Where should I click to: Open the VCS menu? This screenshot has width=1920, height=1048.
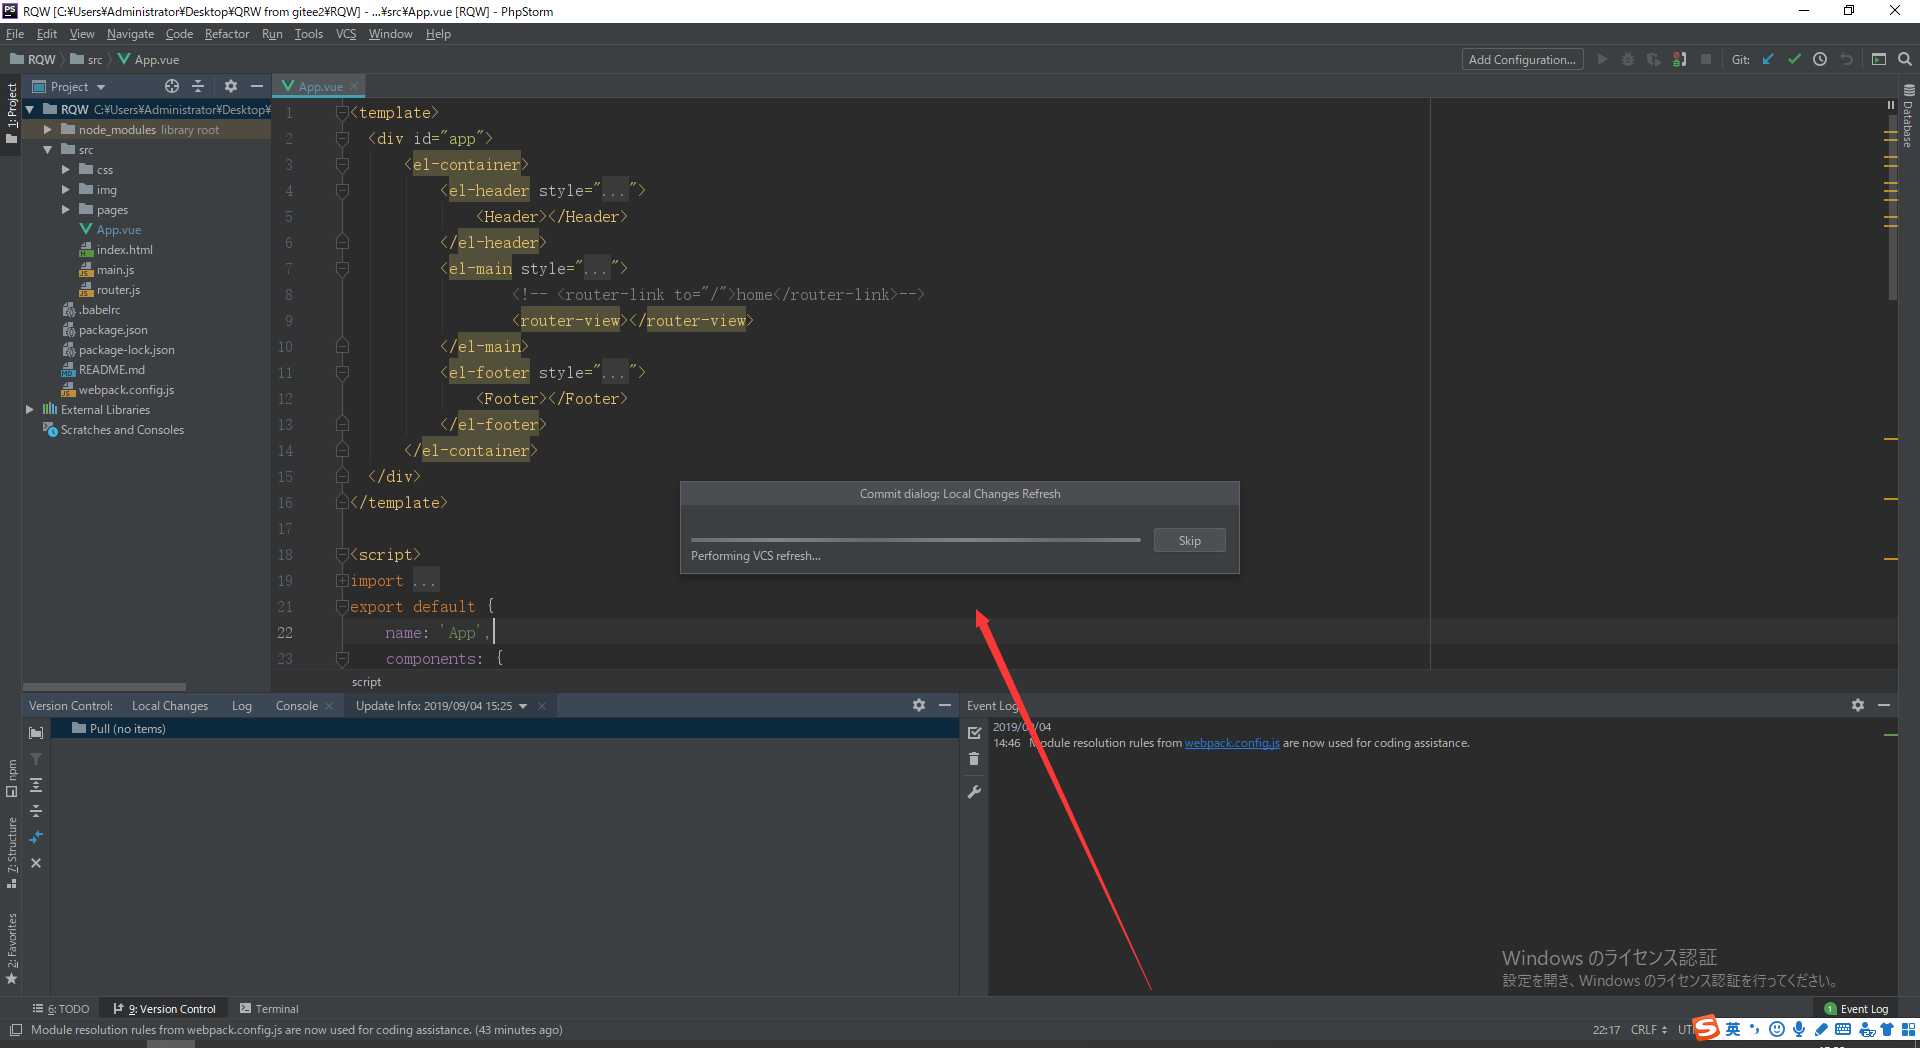click(346, 34)
